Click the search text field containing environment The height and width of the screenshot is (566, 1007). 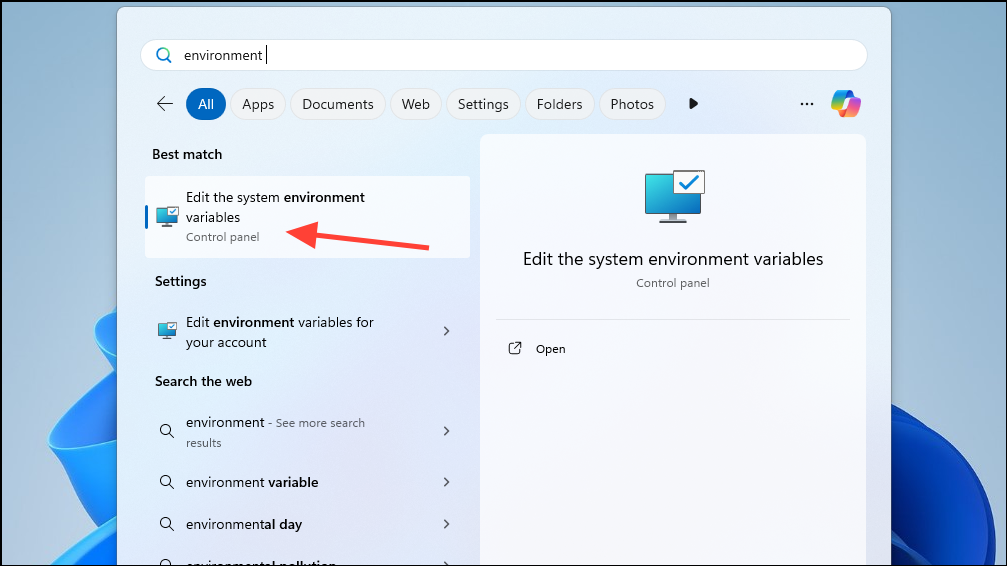point(504,55)
